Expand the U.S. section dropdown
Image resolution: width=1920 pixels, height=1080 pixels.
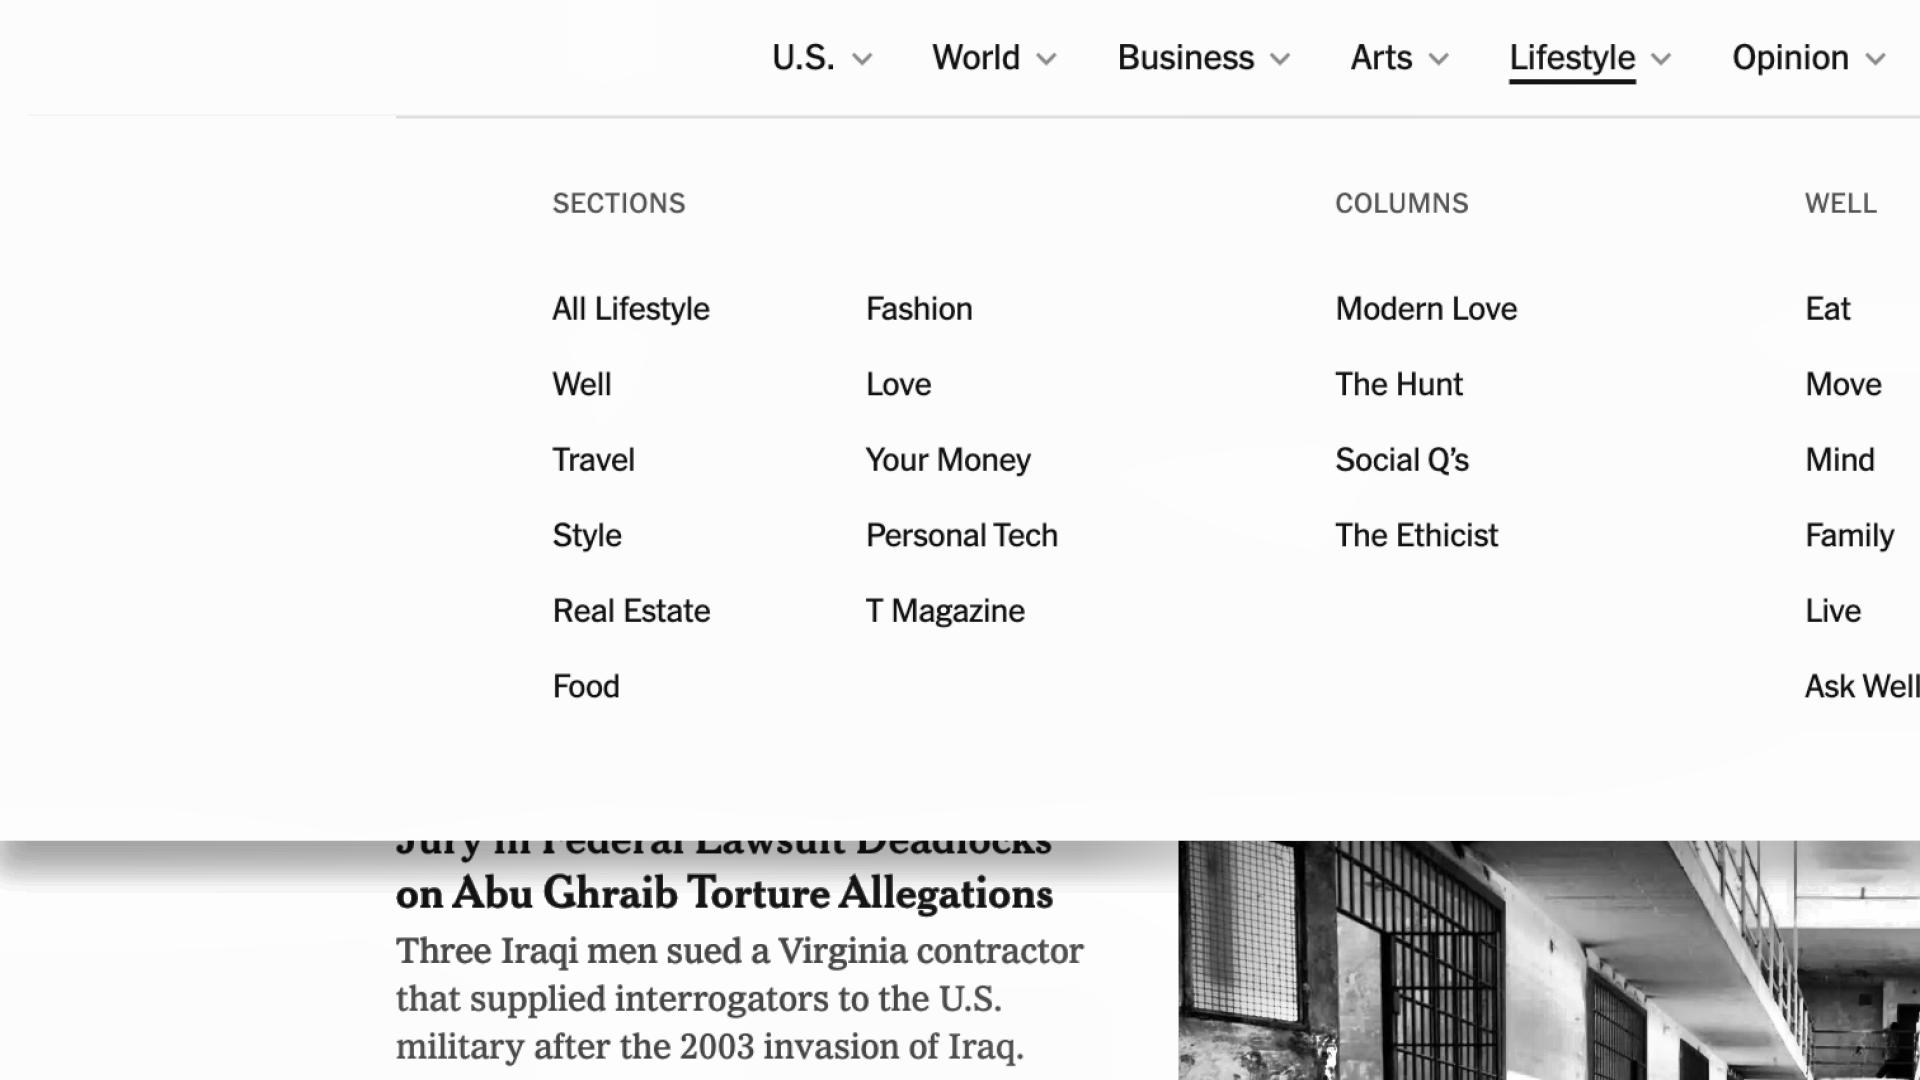coord(816,58)
